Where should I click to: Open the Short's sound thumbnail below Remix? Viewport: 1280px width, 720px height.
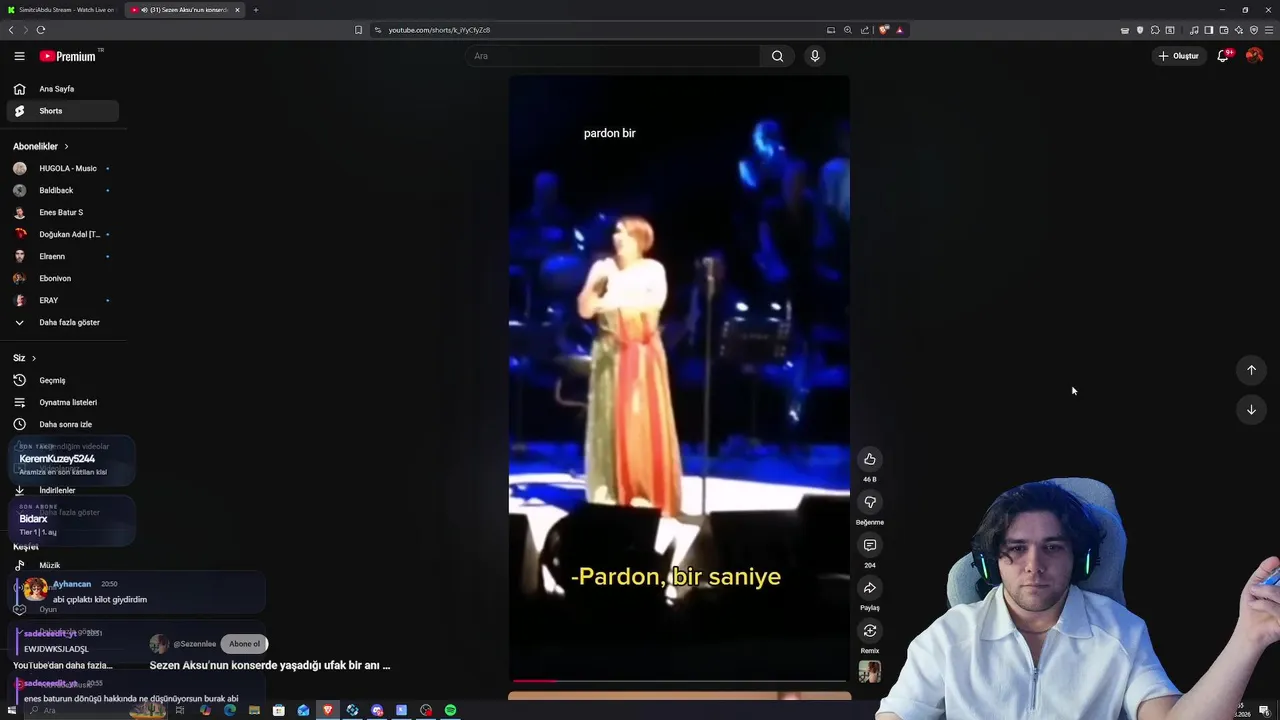click(870, 672)
